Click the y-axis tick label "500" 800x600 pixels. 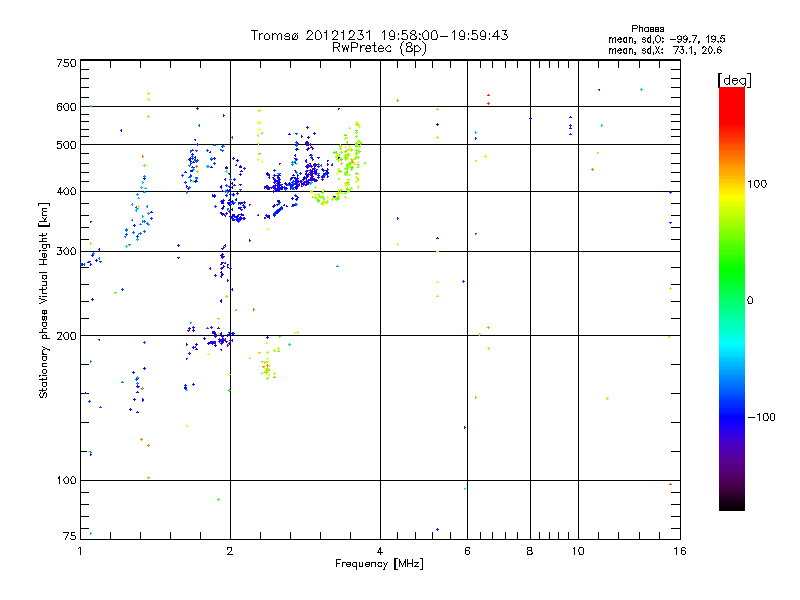pos(66,145)
